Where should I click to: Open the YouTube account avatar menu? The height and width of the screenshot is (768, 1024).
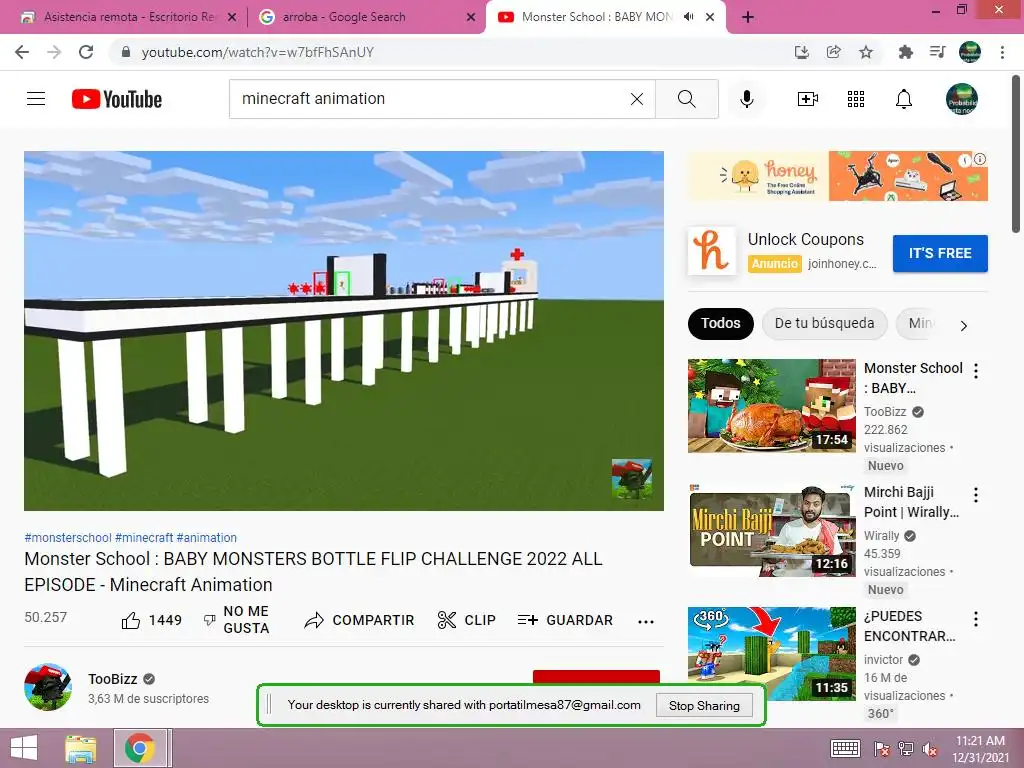(962, 99)
